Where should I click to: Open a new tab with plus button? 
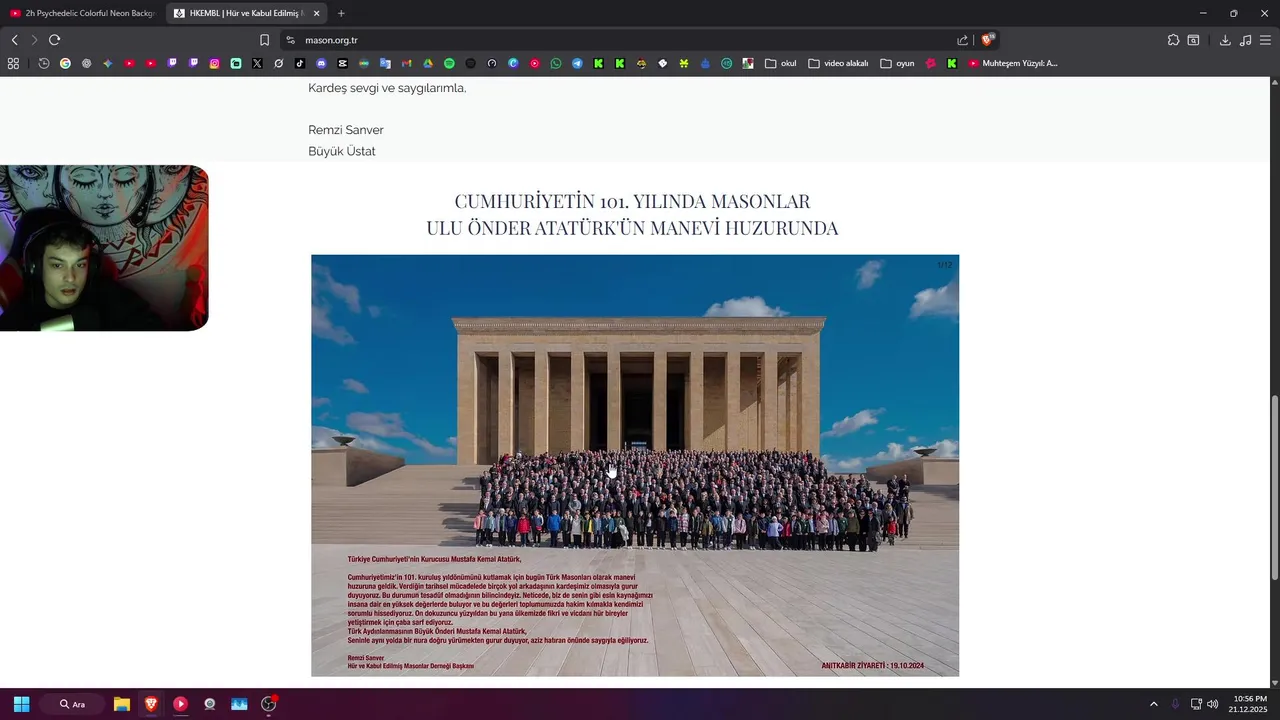tap(341, 13)
